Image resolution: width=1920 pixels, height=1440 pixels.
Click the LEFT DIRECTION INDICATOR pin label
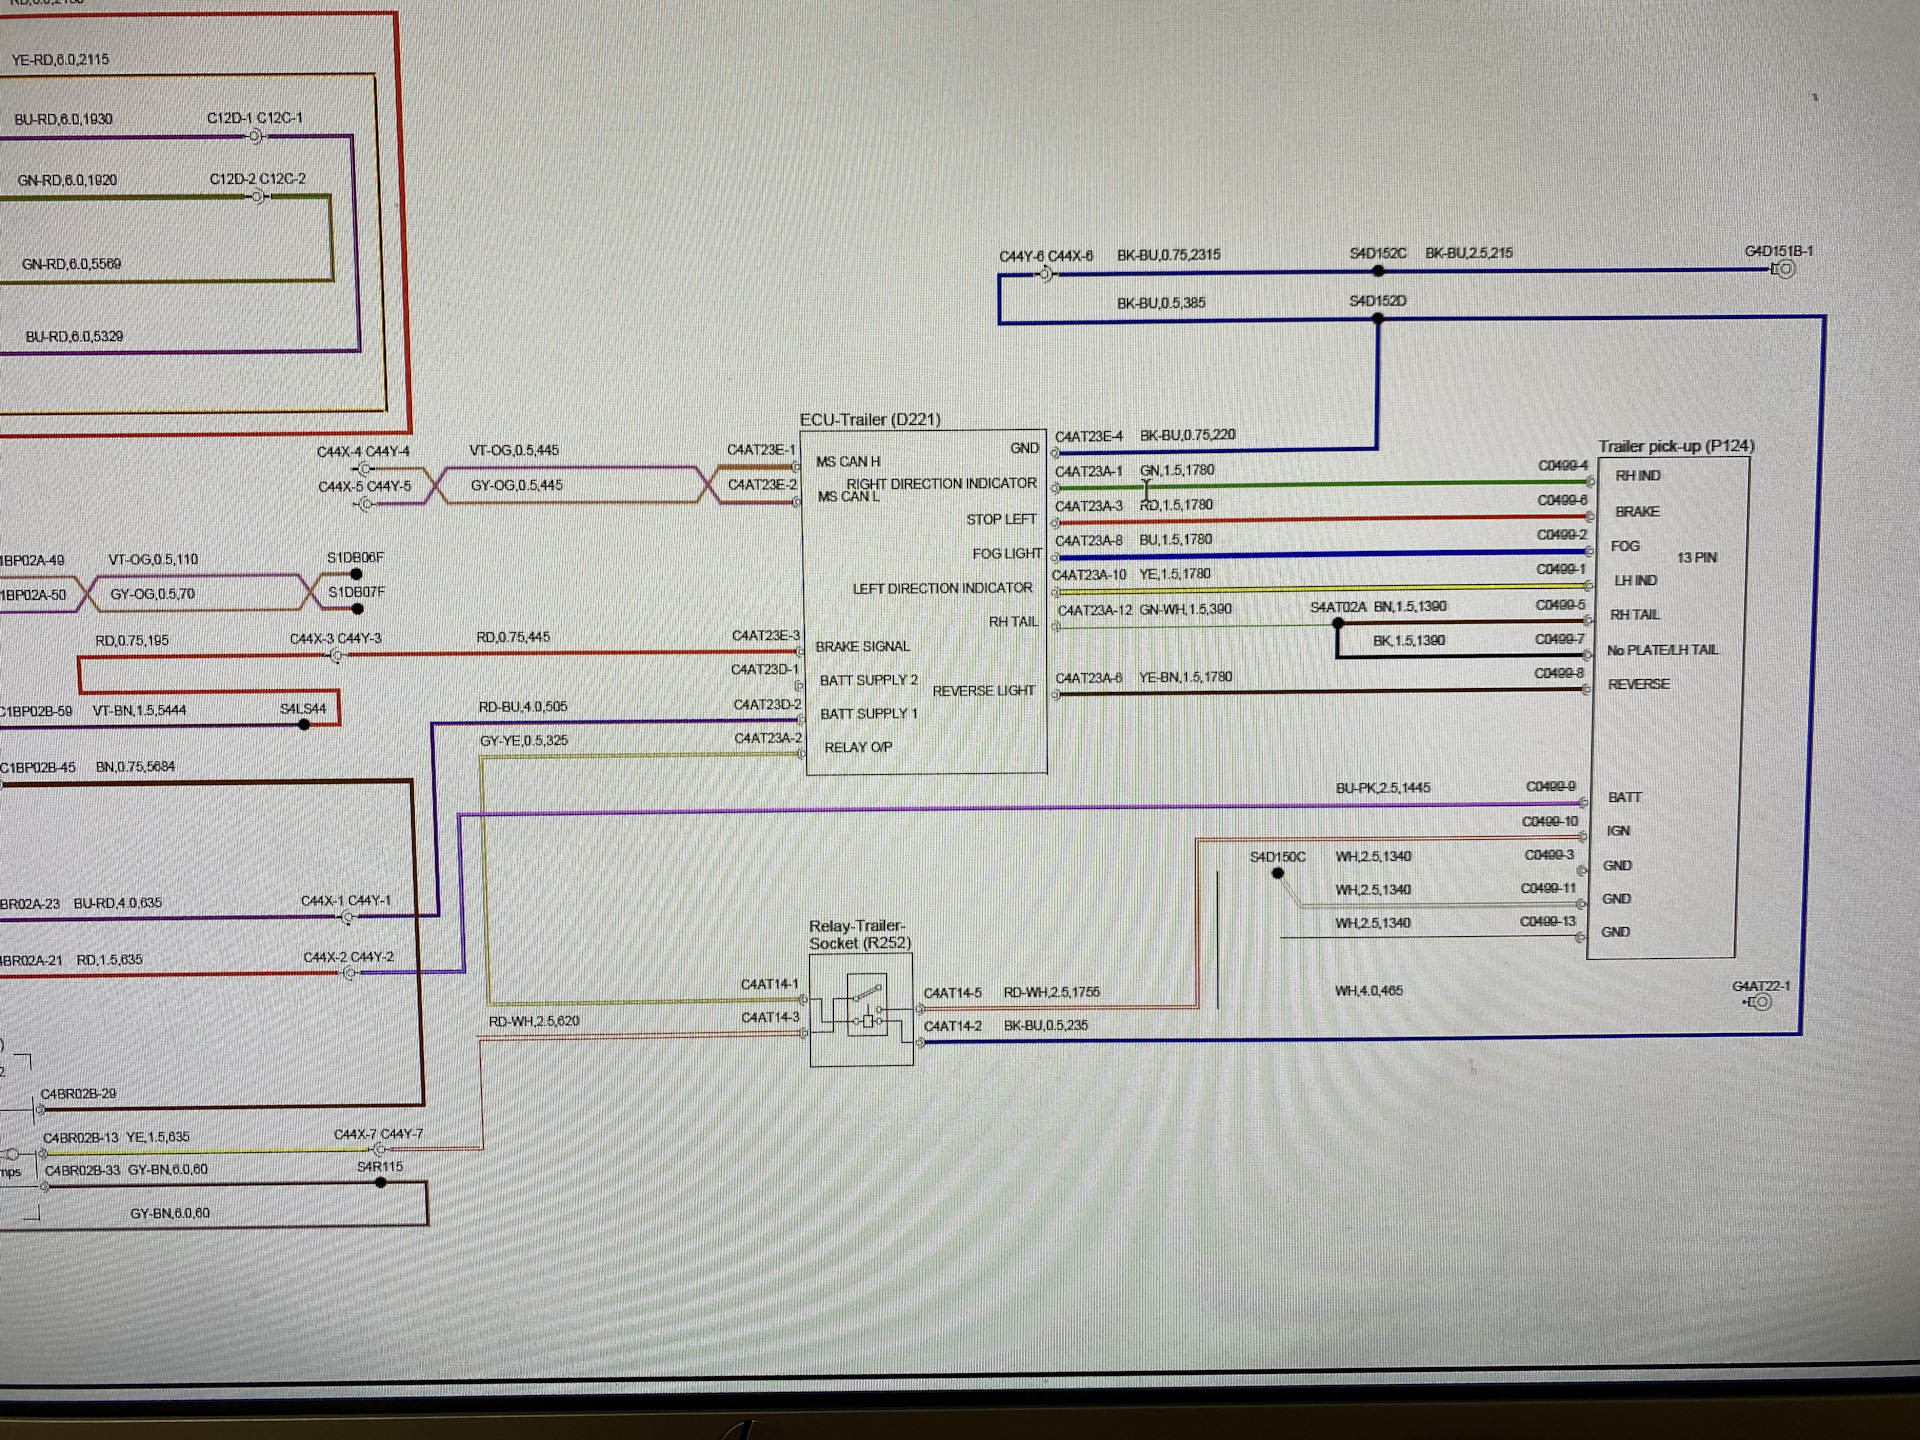(x=942, y=588)
